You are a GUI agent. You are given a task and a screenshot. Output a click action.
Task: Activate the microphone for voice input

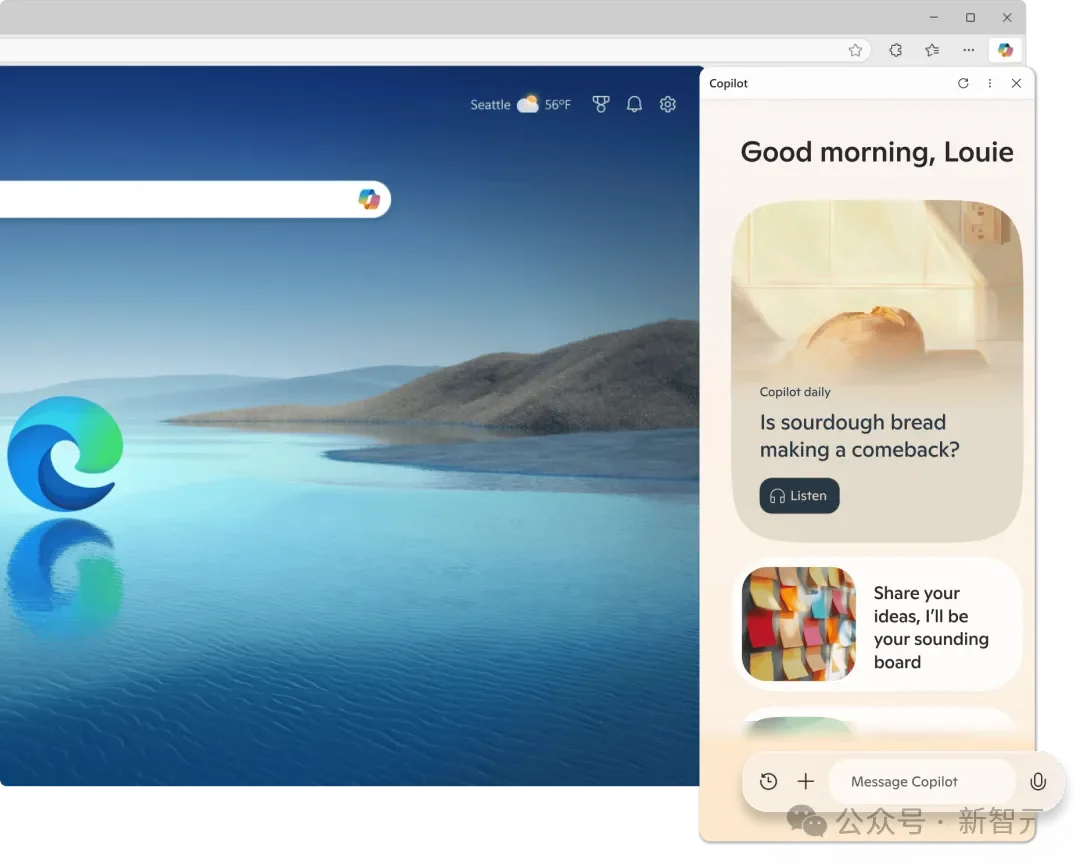[1038, 782]
